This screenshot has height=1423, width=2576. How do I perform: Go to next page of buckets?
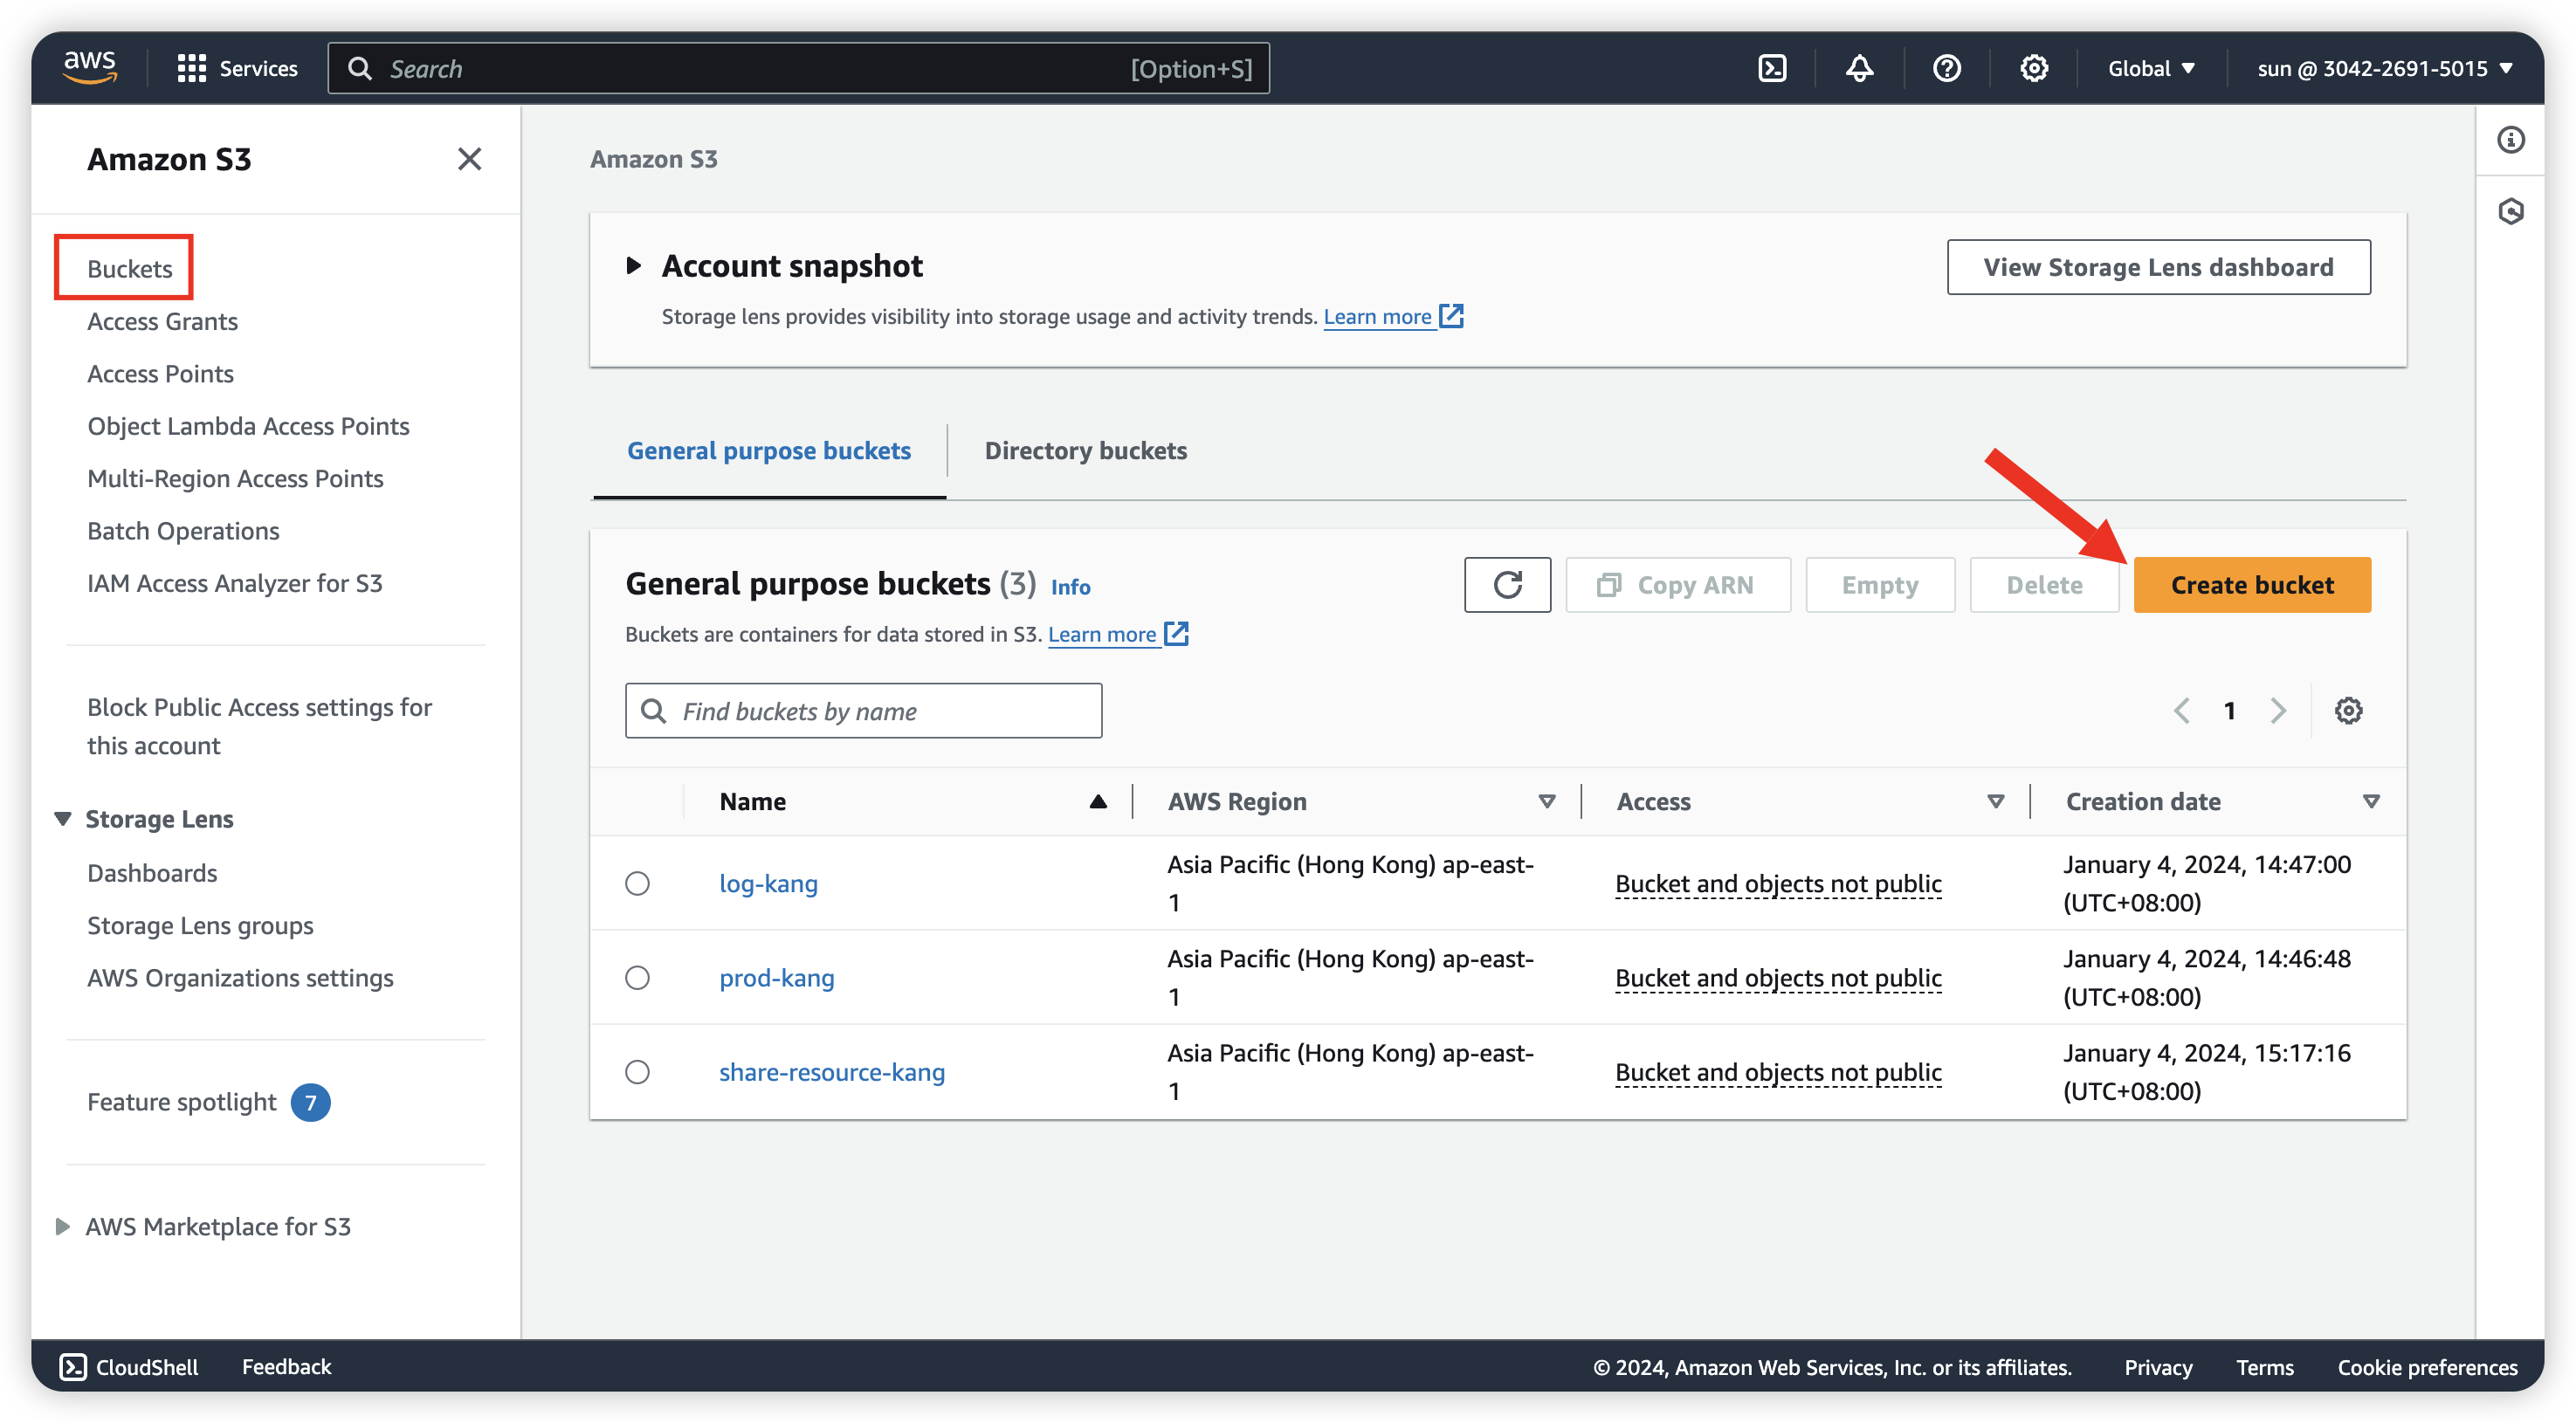2277,710
